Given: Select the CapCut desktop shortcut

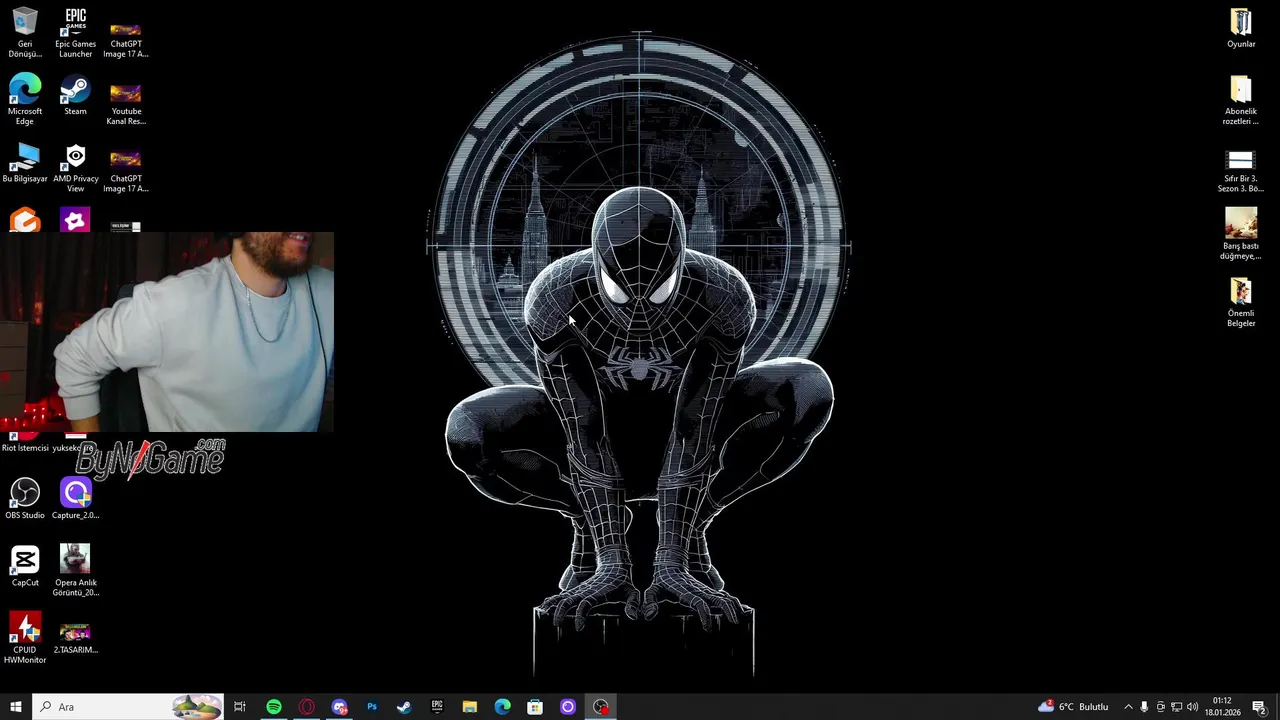Looking at the screenshot, I should pyautogui.click(x=25, y=565).
